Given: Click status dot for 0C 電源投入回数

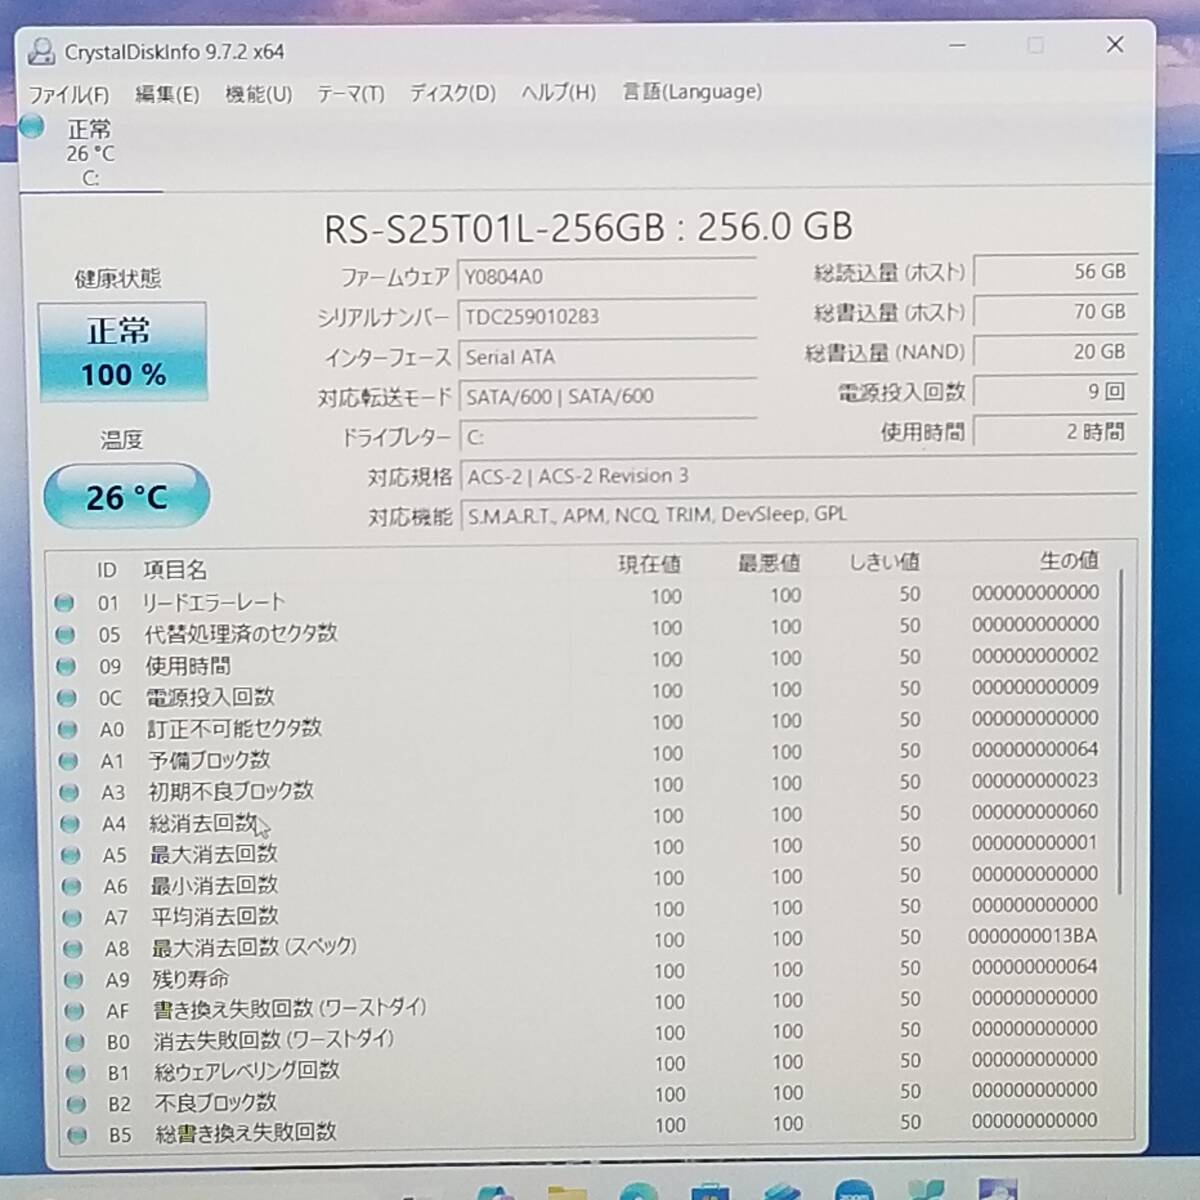Looking at the screenshot, I should [67, 697].
